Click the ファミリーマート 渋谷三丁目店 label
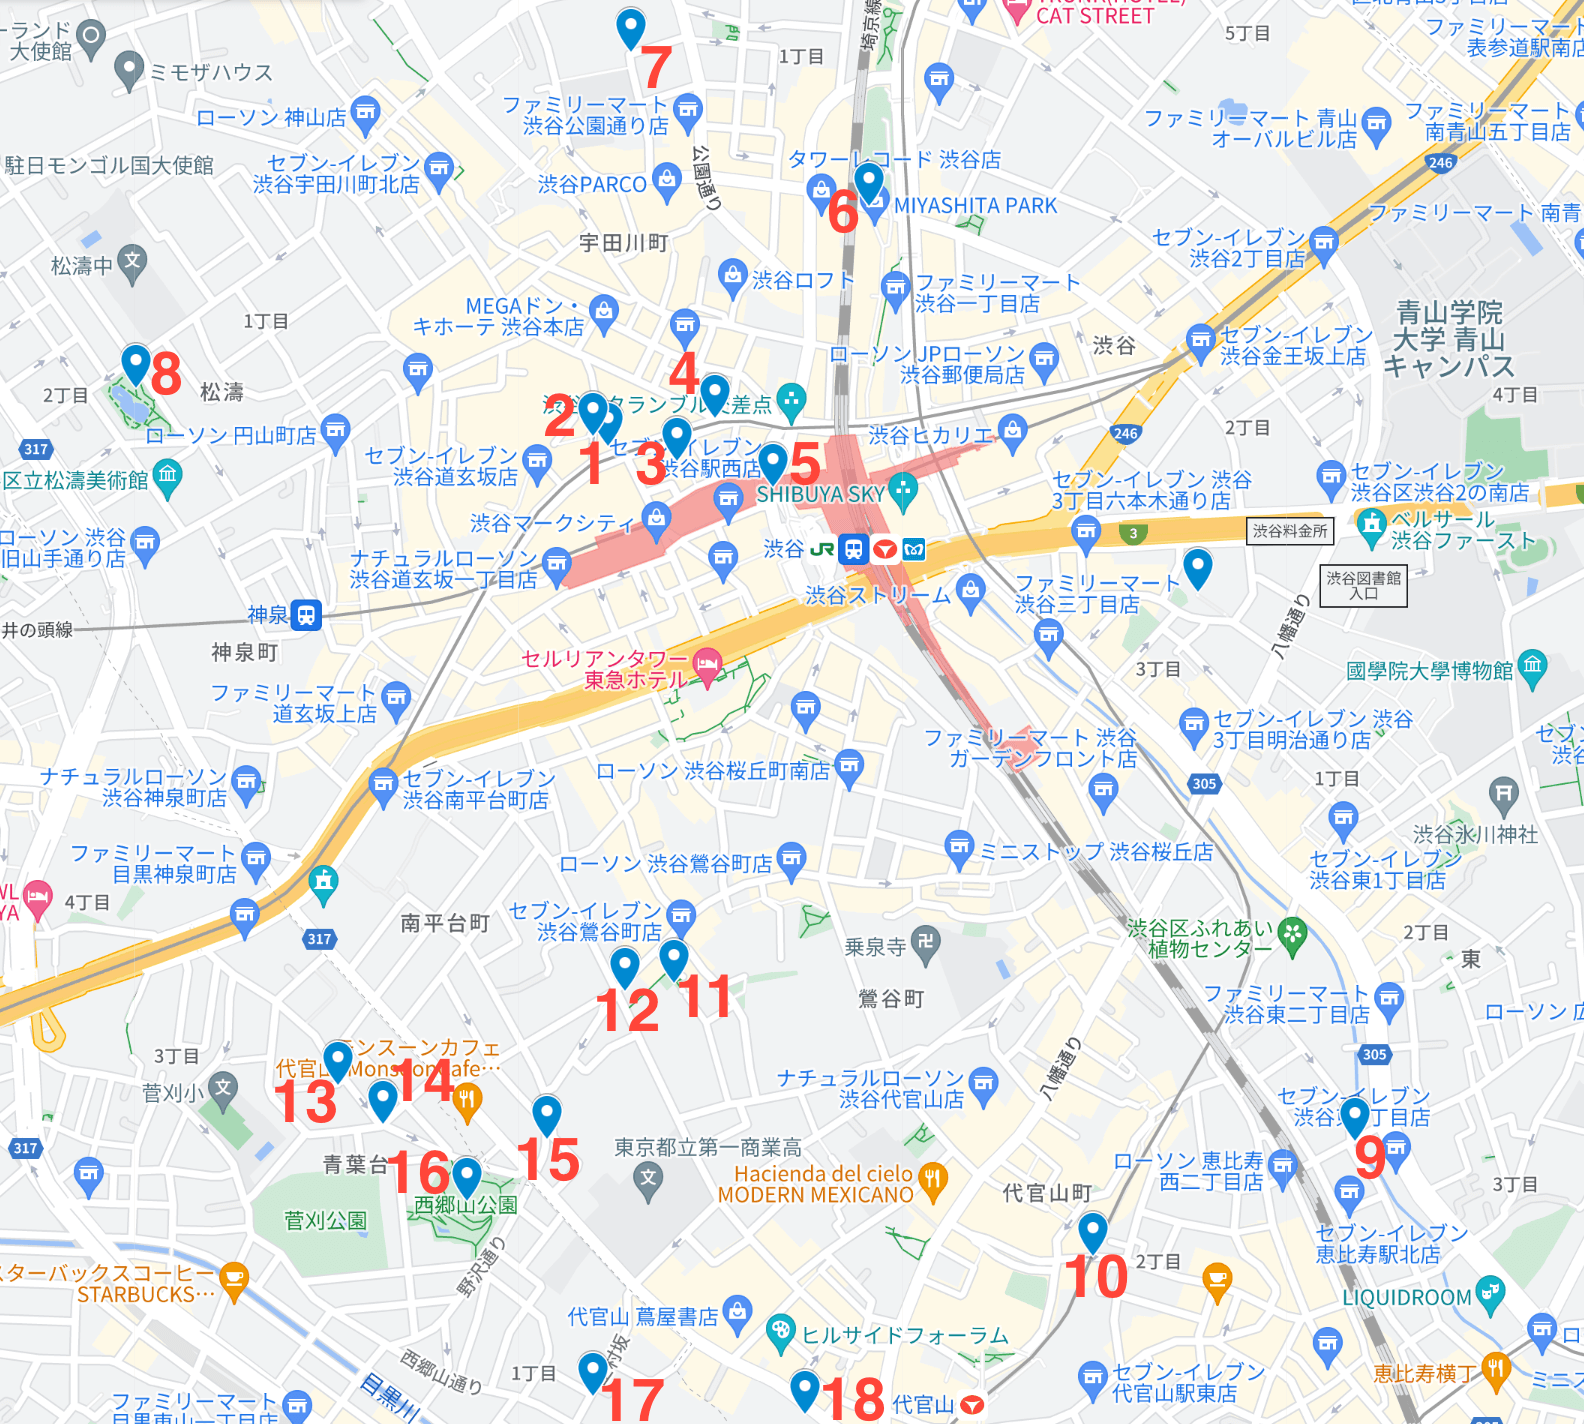The image size is (1584, 1424). [x=1097, y=594]
